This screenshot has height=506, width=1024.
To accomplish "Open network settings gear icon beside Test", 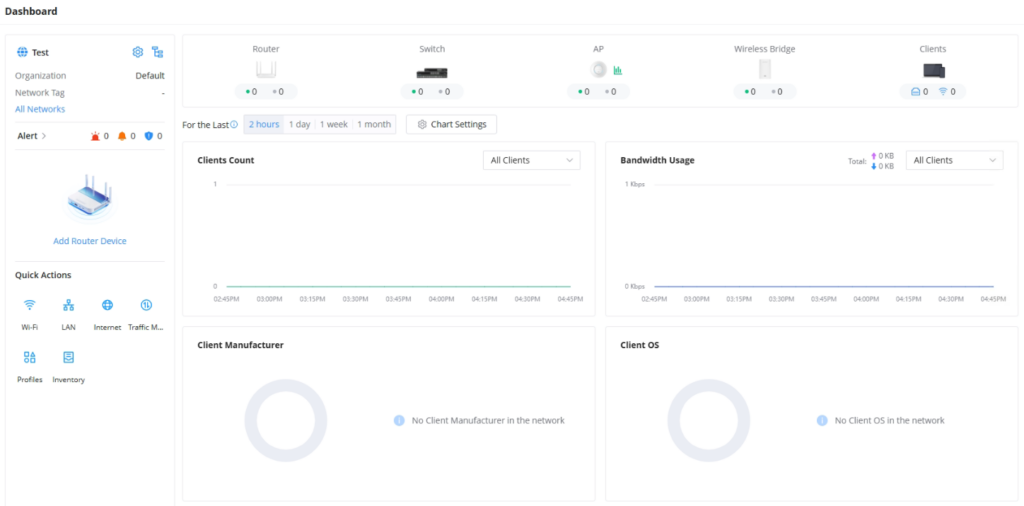I will pyautogui.click(x=137, y=52).
